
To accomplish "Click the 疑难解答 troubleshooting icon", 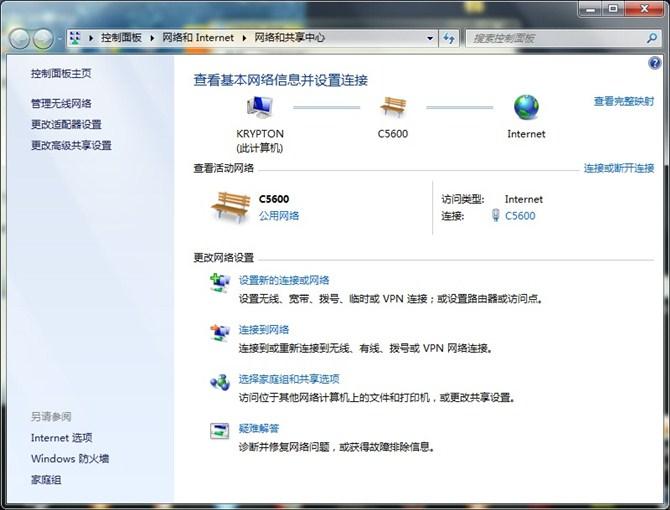I will point(219,431).
